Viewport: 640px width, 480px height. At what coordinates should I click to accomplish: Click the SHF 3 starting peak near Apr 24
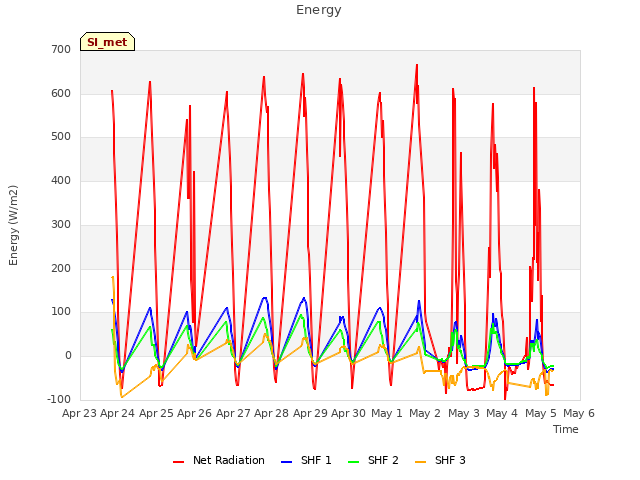tap(113, 277)
